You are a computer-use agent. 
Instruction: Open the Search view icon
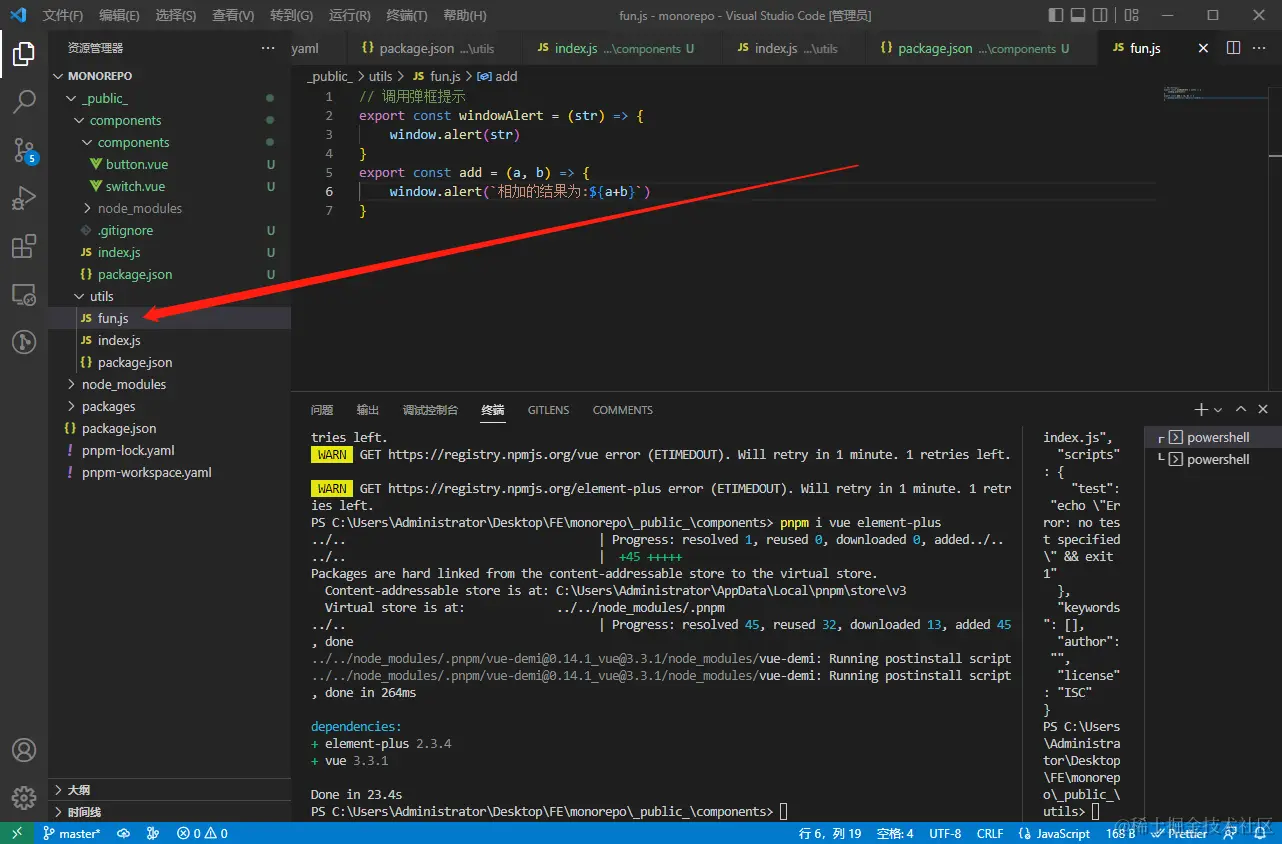click(x=24, y=102)
